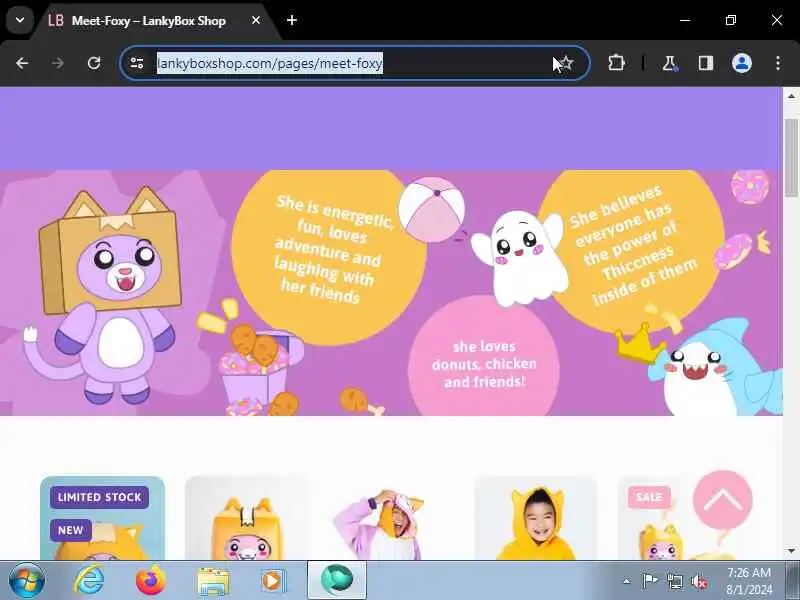Open the Chrome profile avatar
This screenshot has height=600, width=800.
741,63
